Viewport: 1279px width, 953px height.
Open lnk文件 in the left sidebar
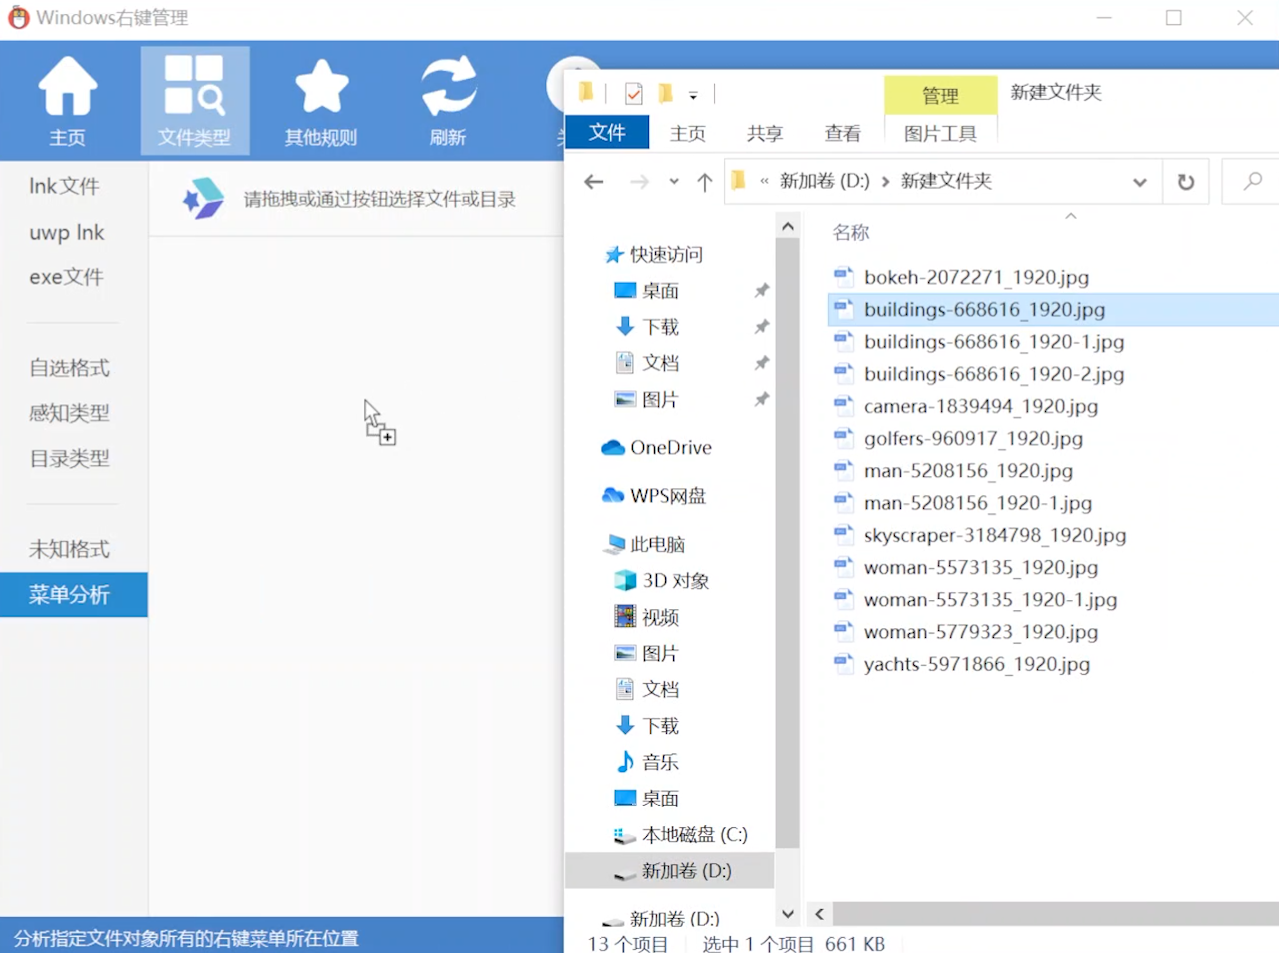click(x=64, y=186)
